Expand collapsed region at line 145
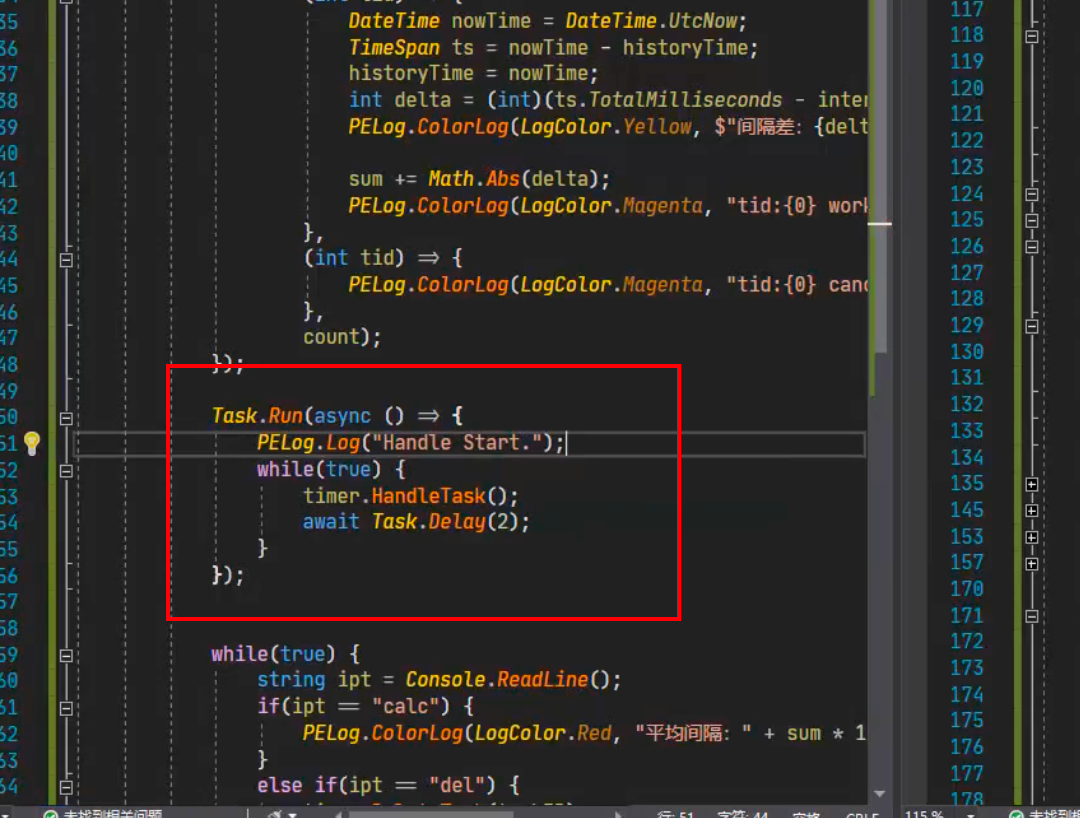The height and width of the screenshot is (818, 1080). (x=1032, y=511)
